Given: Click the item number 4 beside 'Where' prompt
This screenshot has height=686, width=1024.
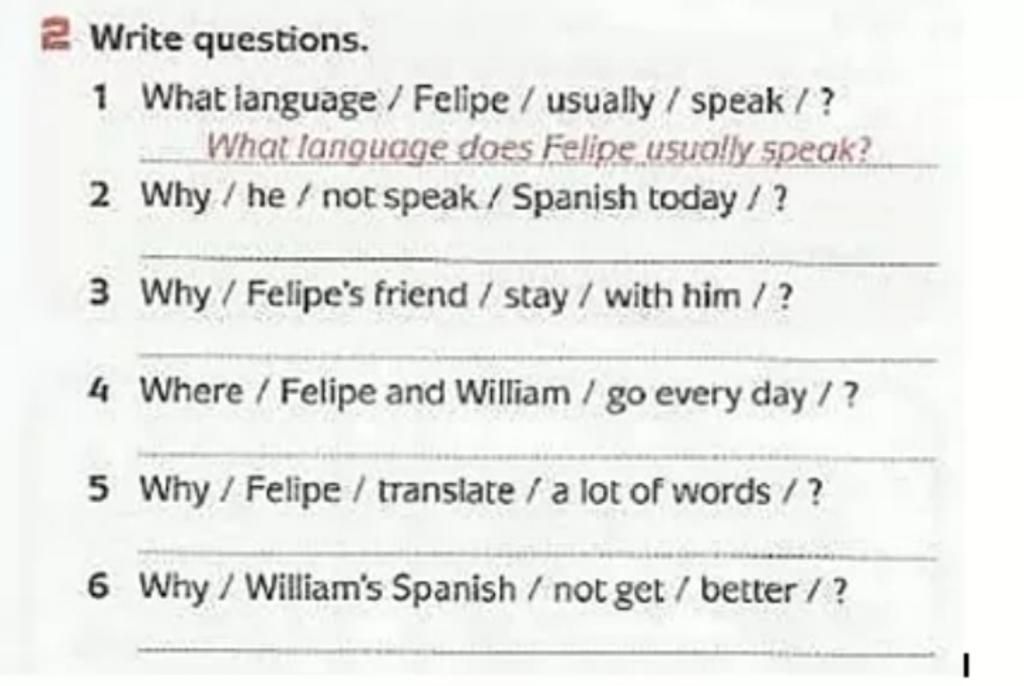Looking at the screenshot, I should 99,391.
